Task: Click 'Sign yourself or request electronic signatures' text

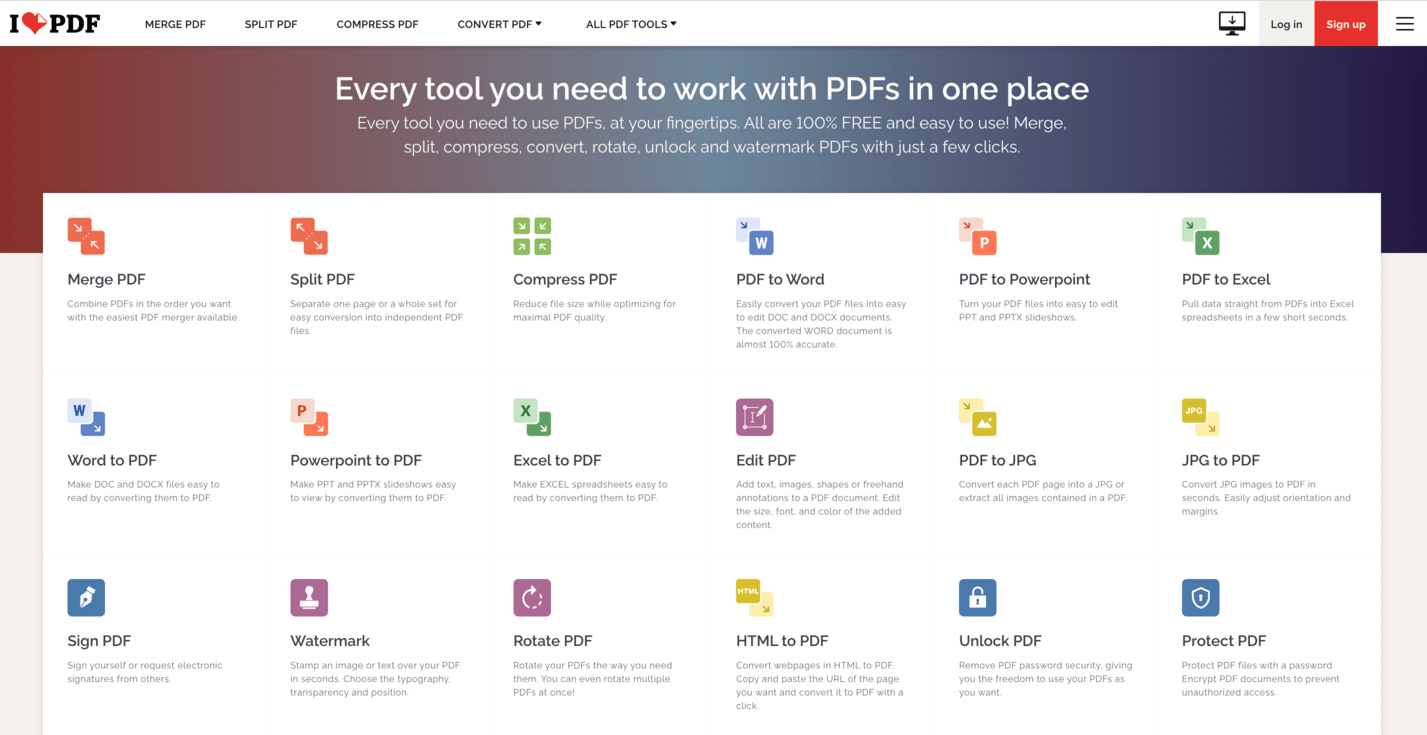Action: tap(145, 672)
